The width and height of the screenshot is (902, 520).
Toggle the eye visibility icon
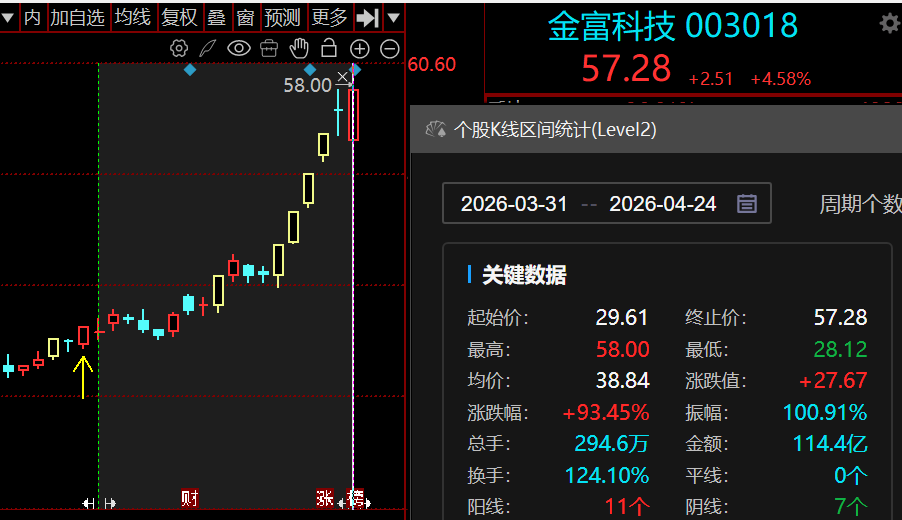click(239, 48)
